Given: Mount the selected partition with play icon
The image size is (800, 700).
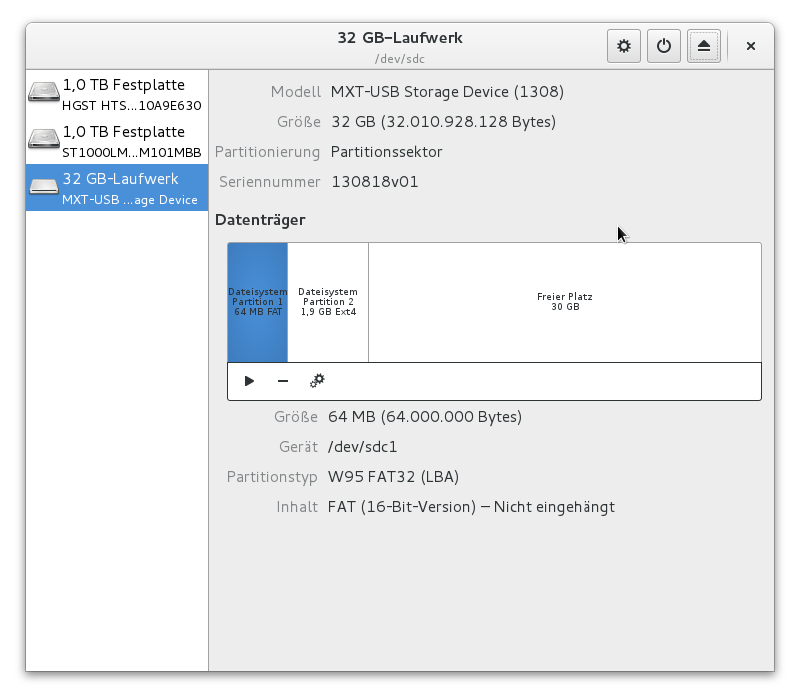Looking at the screenshot, I should tap(249, 381).
